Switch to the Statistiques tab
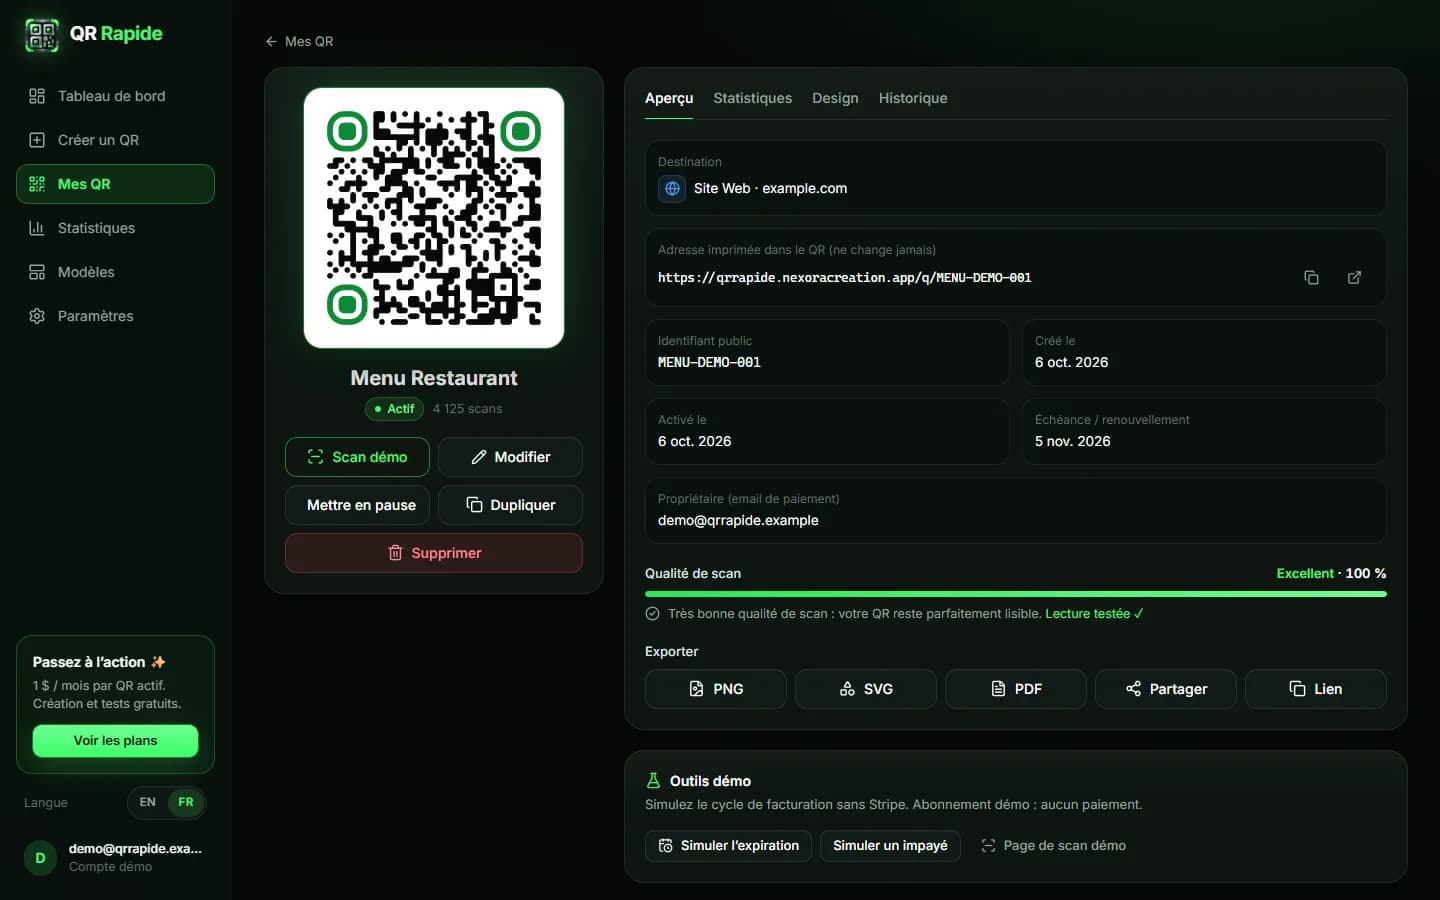Screen dimensions: 1440x900 pos(752,98)
